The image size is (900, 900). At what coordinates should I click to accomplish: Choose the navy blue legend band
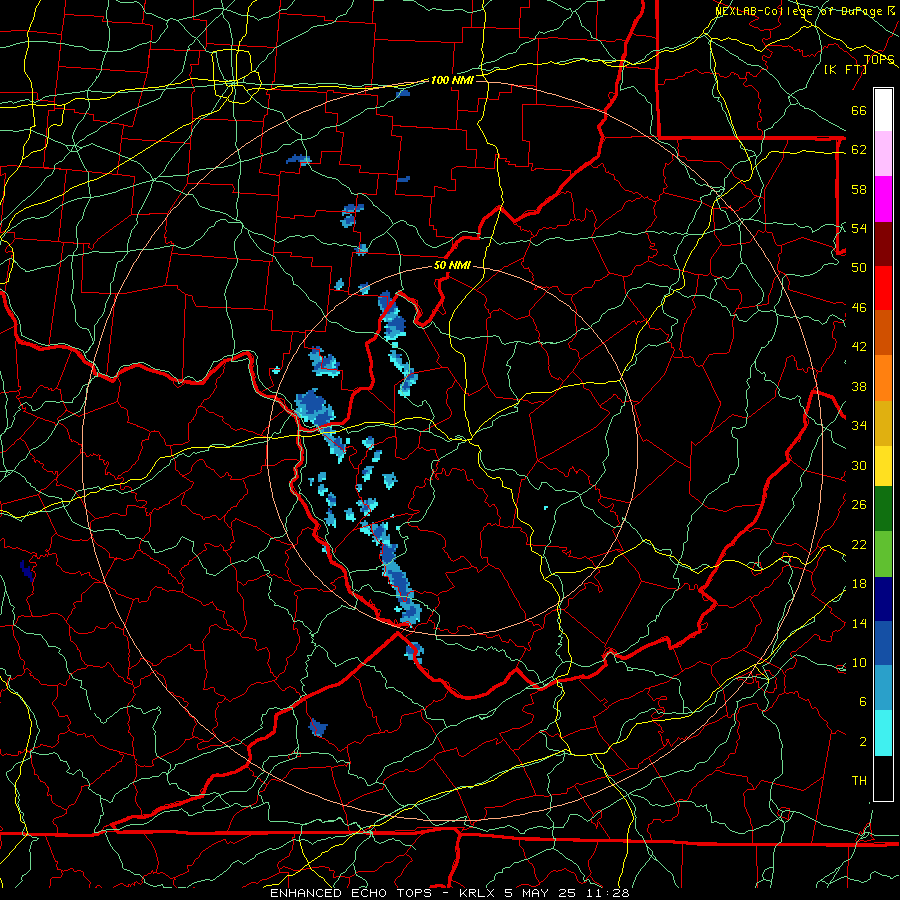tap(883, 599)
